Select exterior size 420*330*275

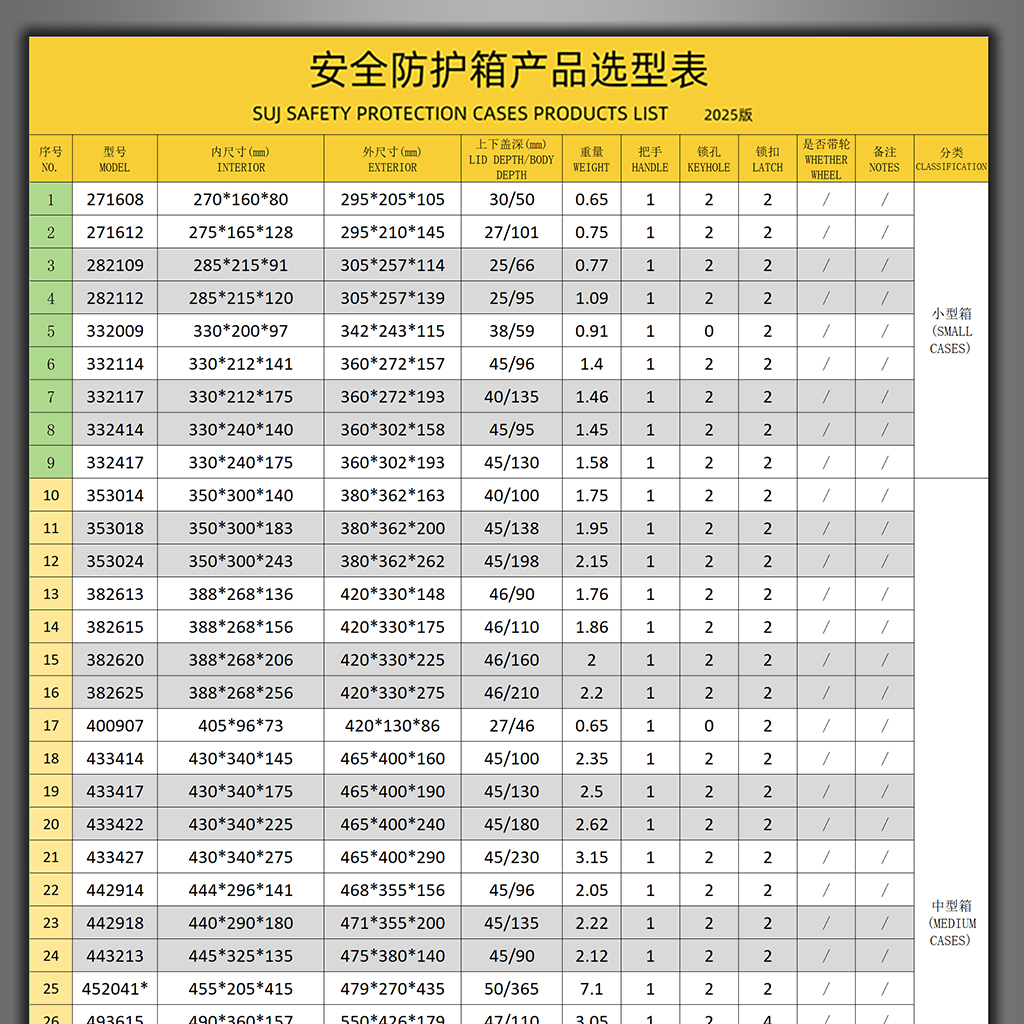click(392, 692)
